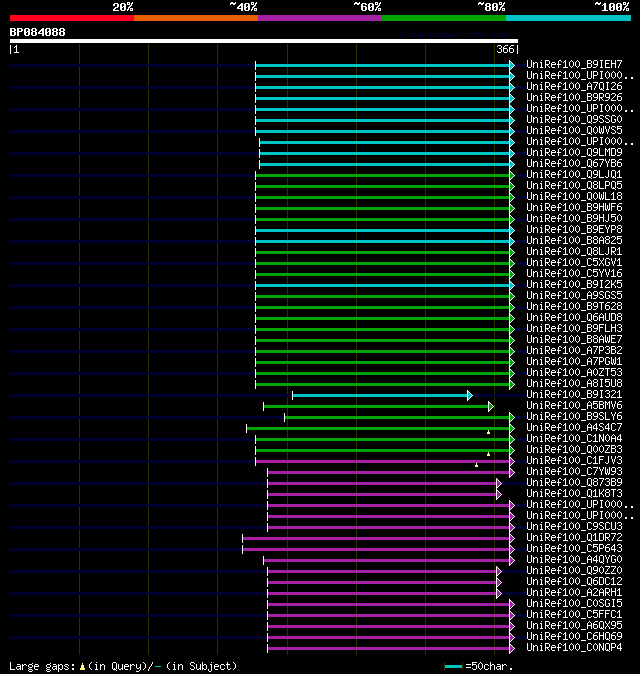This screenshot has width=640, height=674.
Task: Open hit UniRef100_Q1K8T3
Action: (x=574, y=493)
